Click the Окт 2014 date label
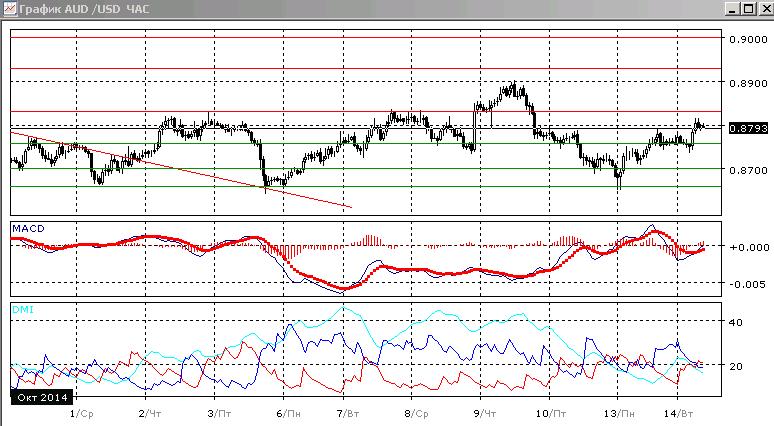Viewport: 774px width, 426px height. point(42,397)
